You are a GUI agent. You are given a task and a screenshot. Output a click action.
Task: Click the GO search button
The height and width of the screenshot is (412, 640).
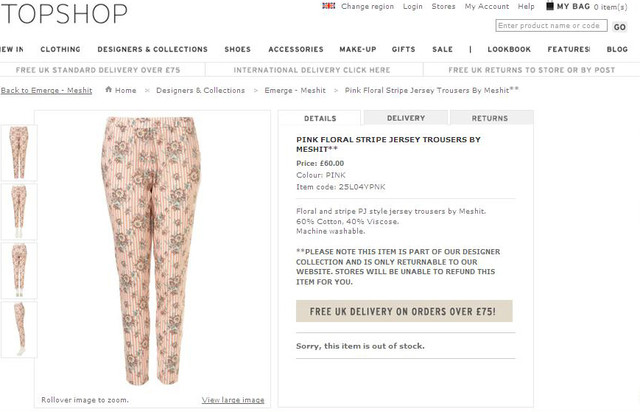pyautogui.click(x=619, y=27)
